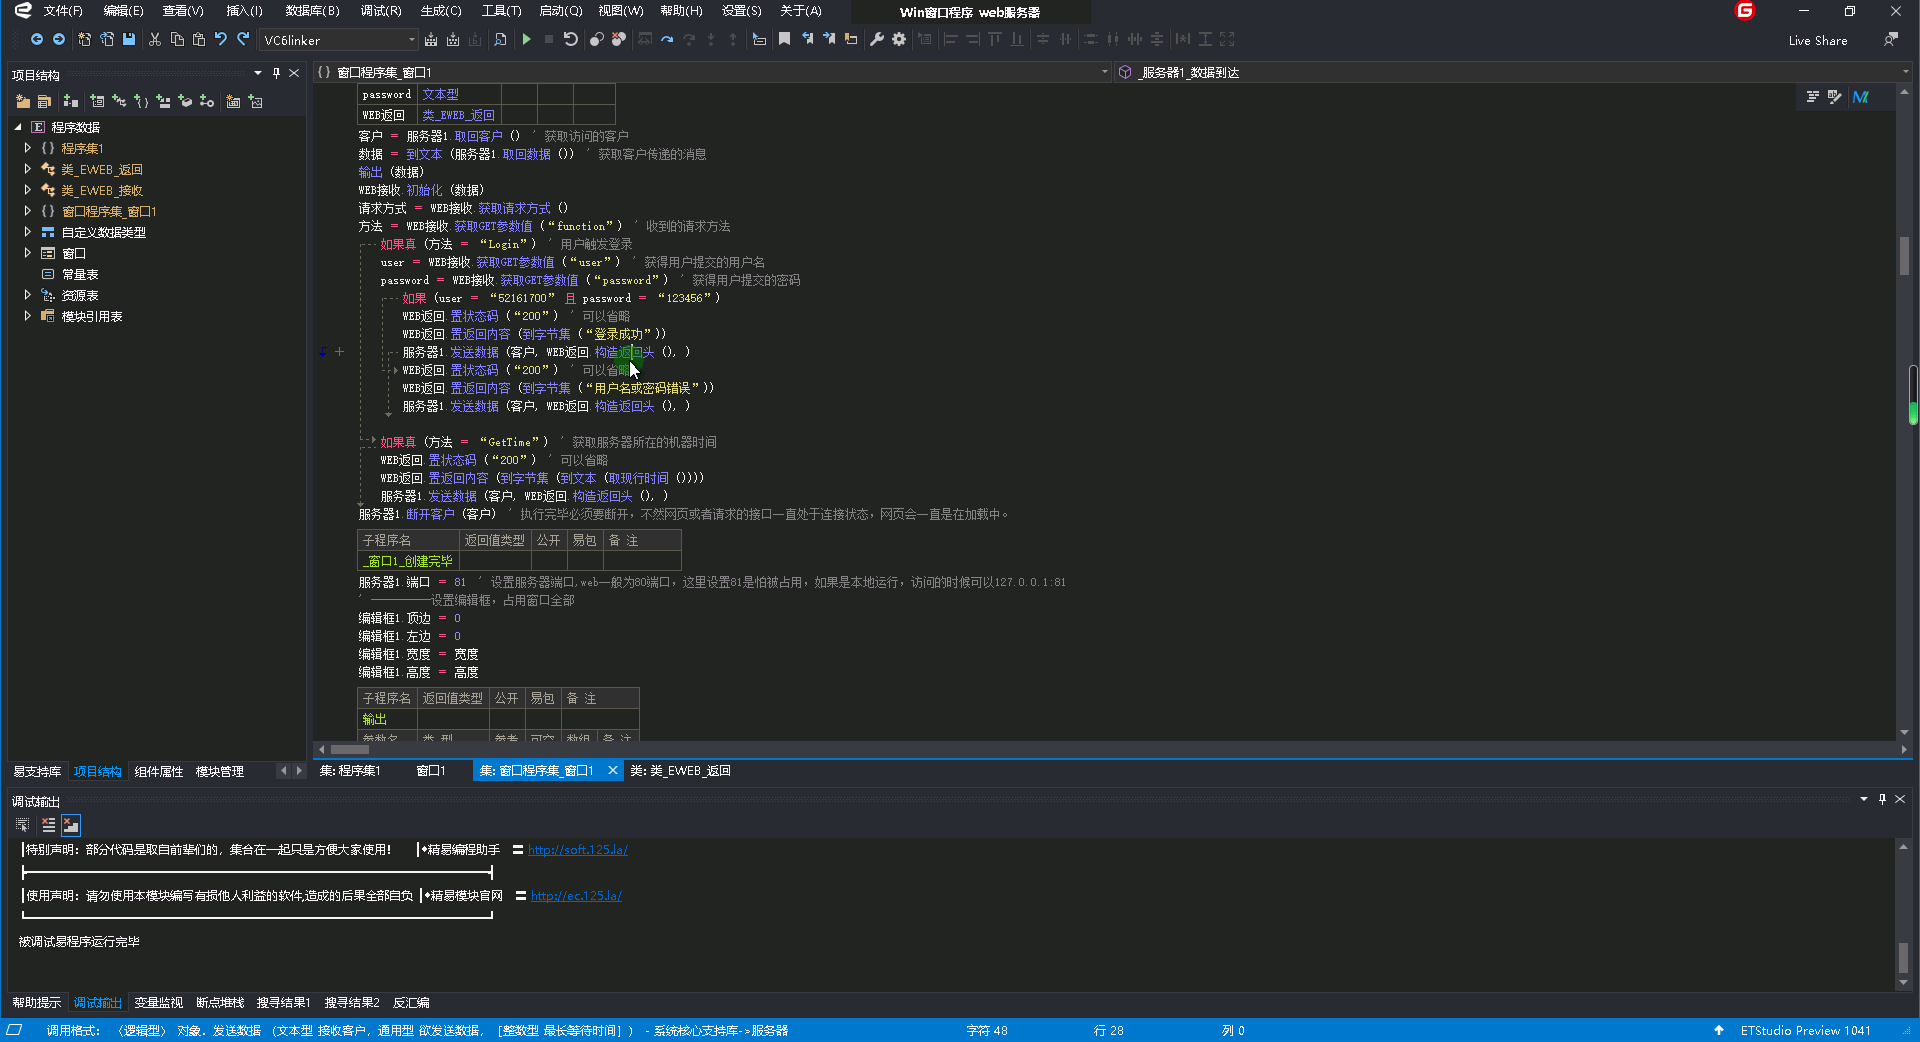Click the M icon at editor top right

click(x=1861, y=97)
